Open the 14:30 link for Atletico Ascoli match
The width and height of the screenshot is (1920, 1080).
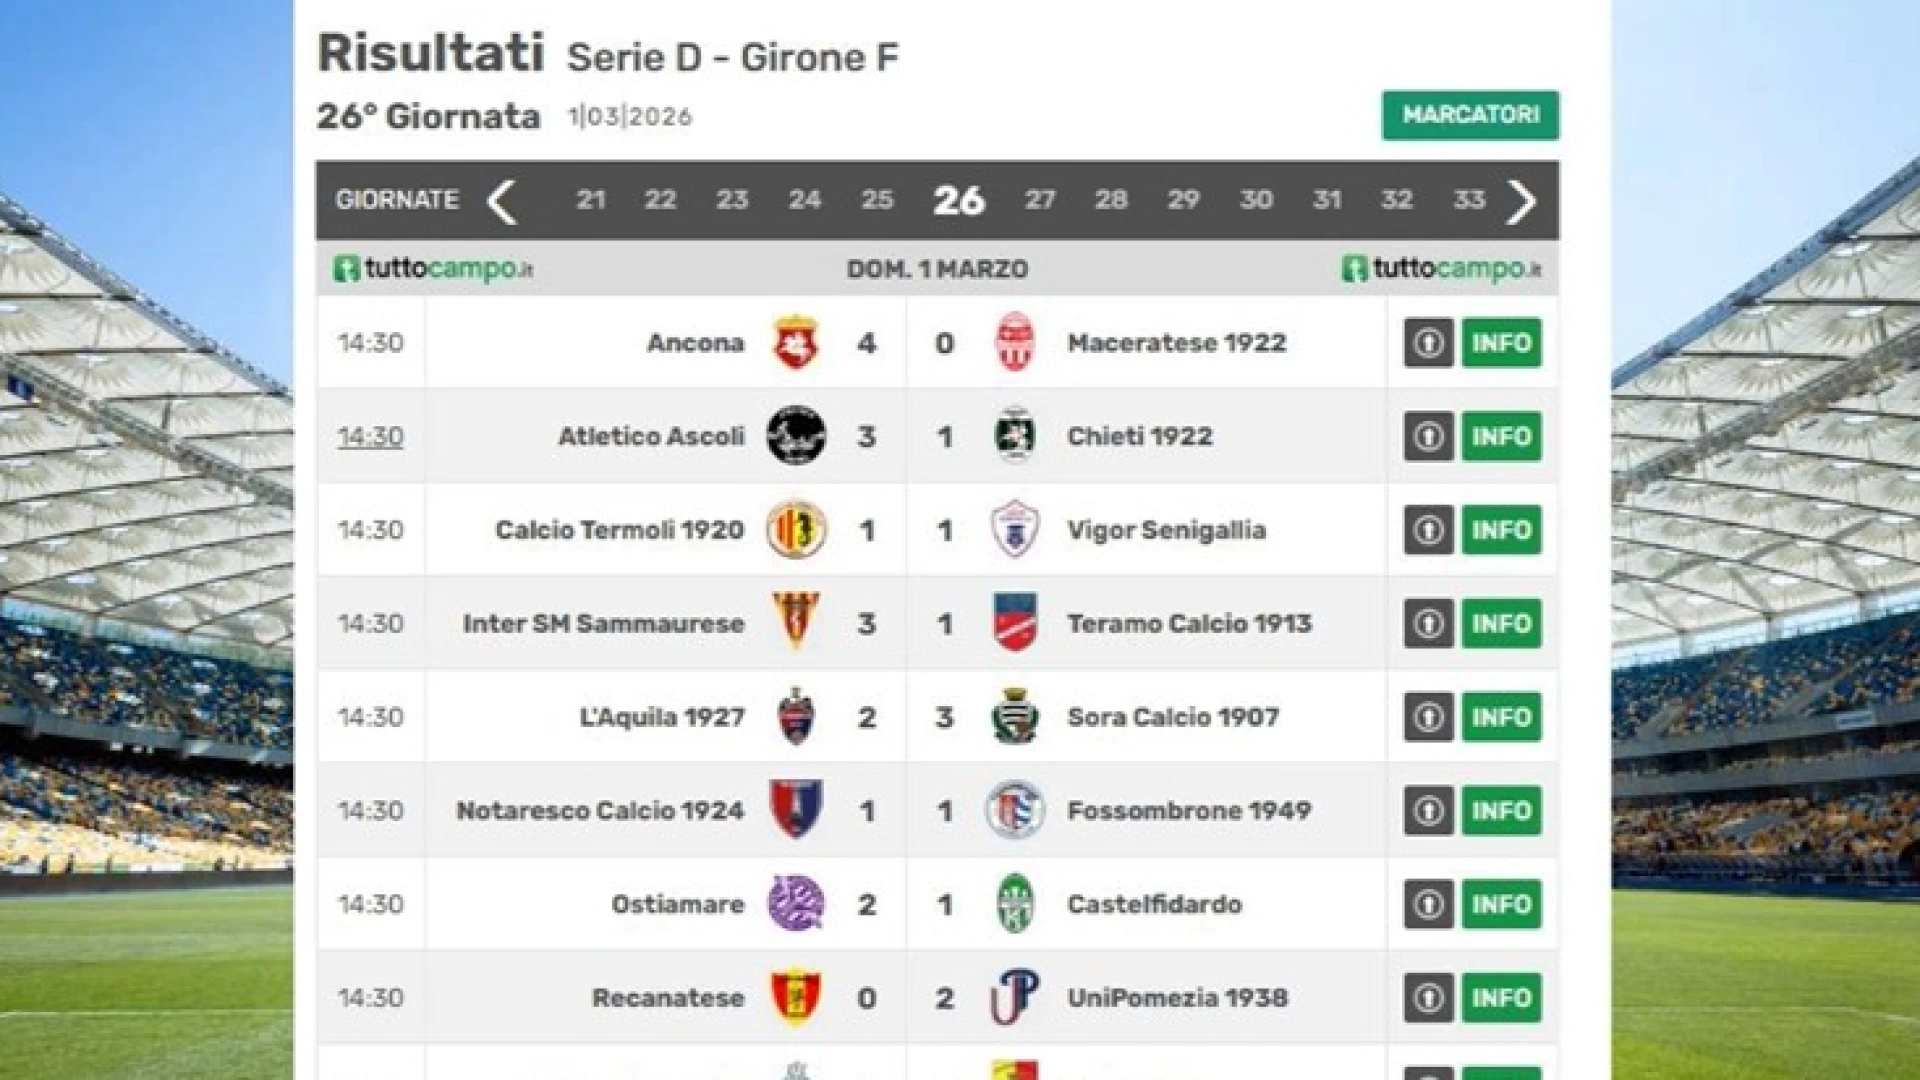369,436
